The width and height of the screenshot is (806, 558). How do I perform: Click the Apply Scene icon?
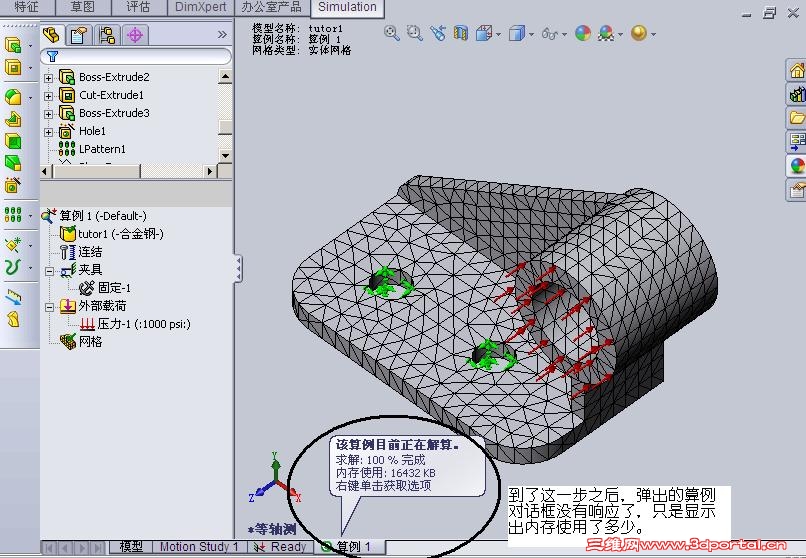point(606,33)
